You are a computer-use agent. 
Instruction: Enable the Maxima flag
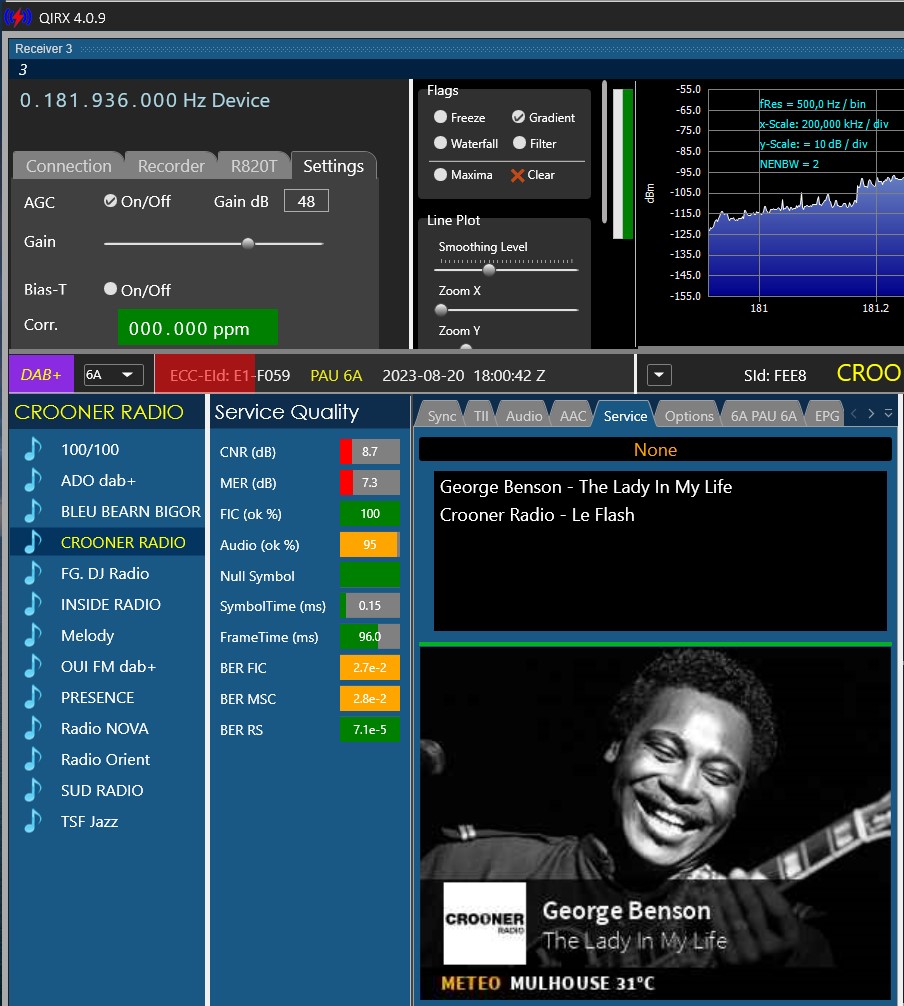pos(440,174)
